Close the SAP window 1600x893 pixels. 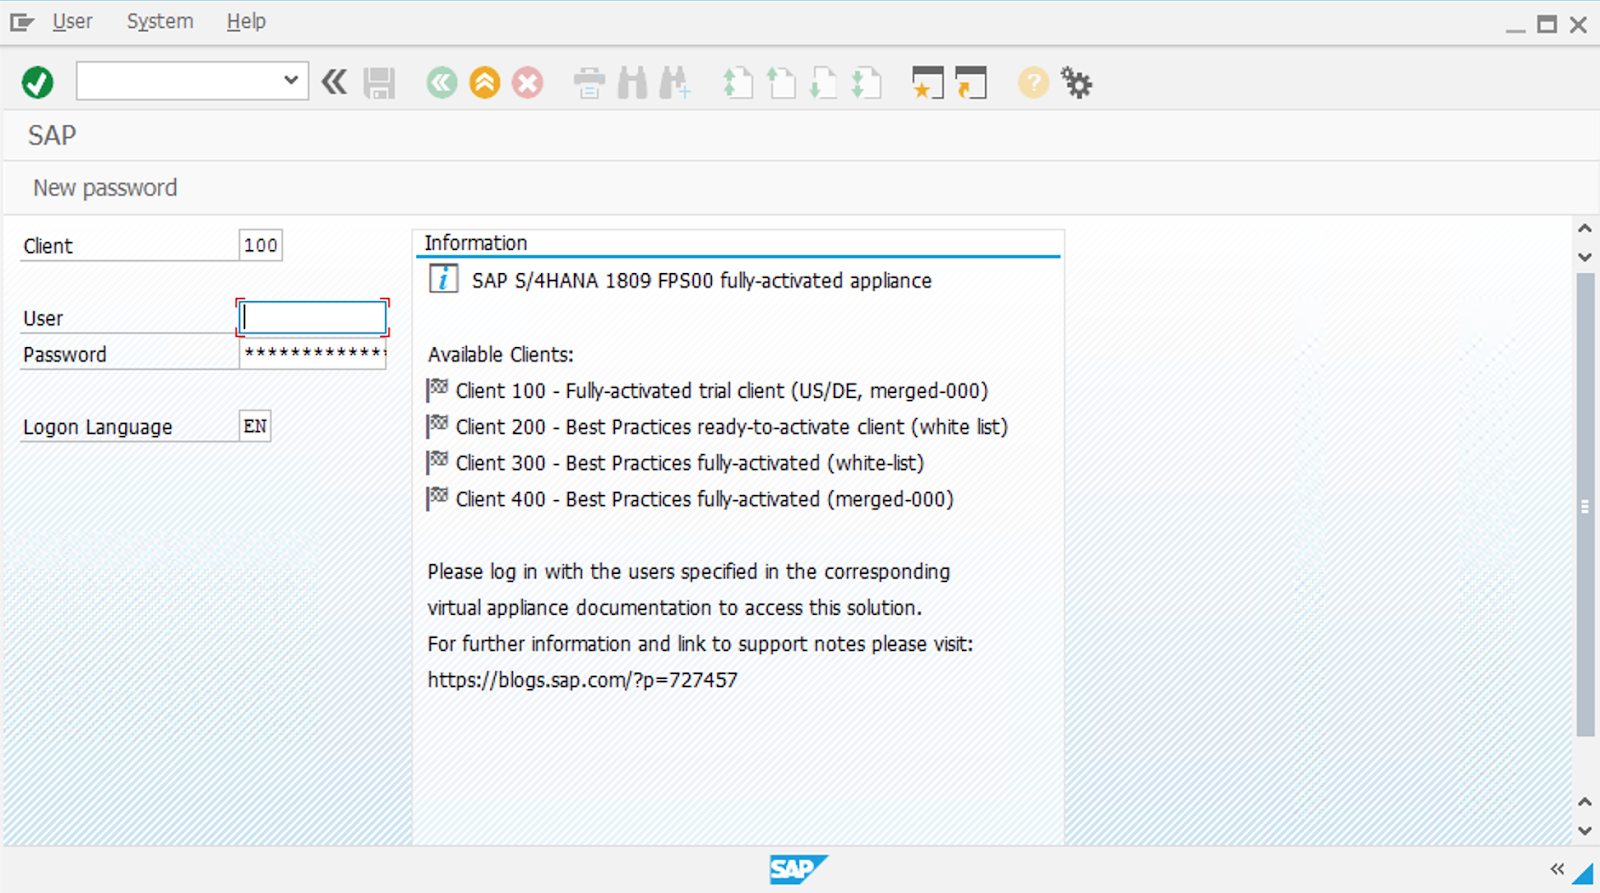coord(1578,24)
